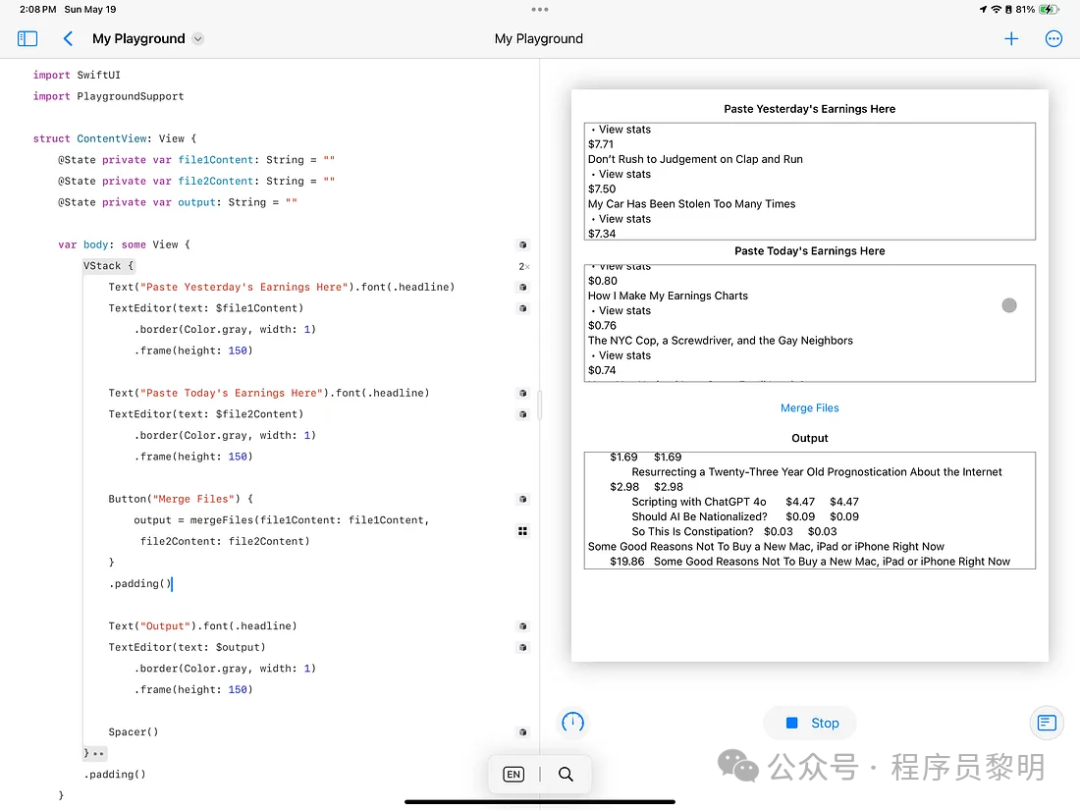Open result icon beside Text("Output") line

click(x=523, y=626)
